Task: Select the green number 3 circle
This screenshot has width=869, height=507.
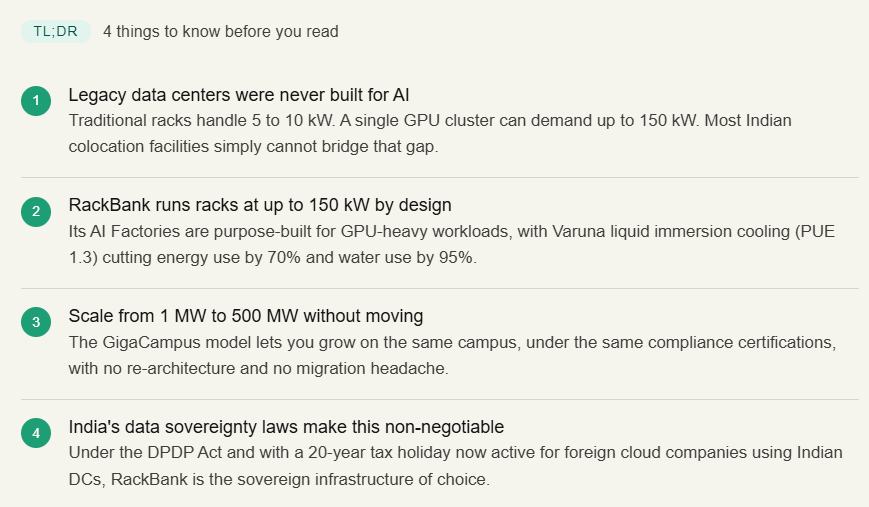Action: 36,322
